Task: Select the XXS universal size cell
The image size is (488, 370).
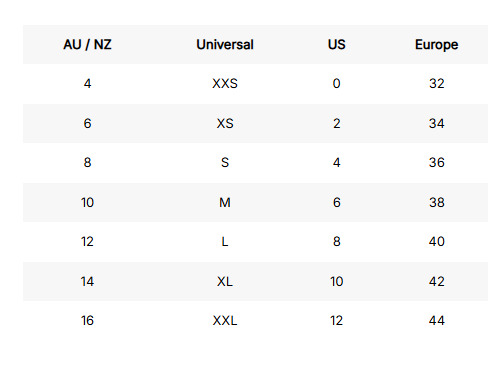Action: point(225,83)
